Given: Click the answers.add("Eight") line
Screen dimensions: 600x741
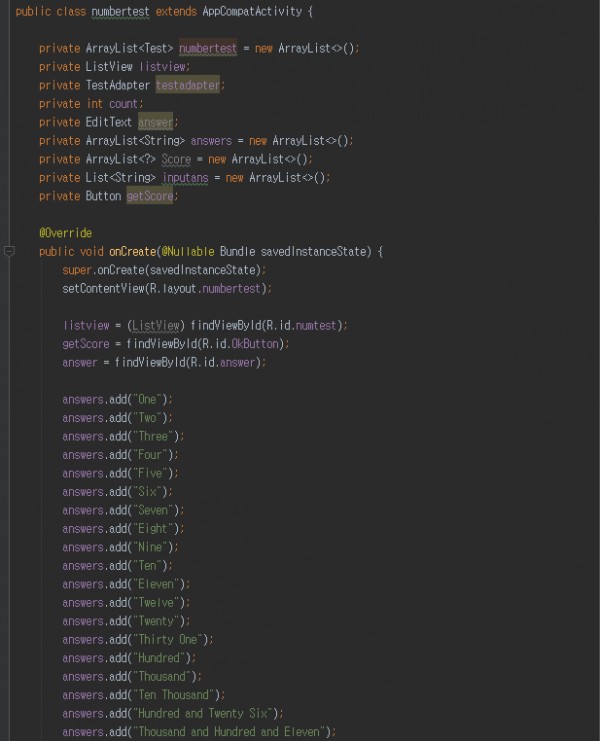Looking at the screenshot, I should 123,529.
